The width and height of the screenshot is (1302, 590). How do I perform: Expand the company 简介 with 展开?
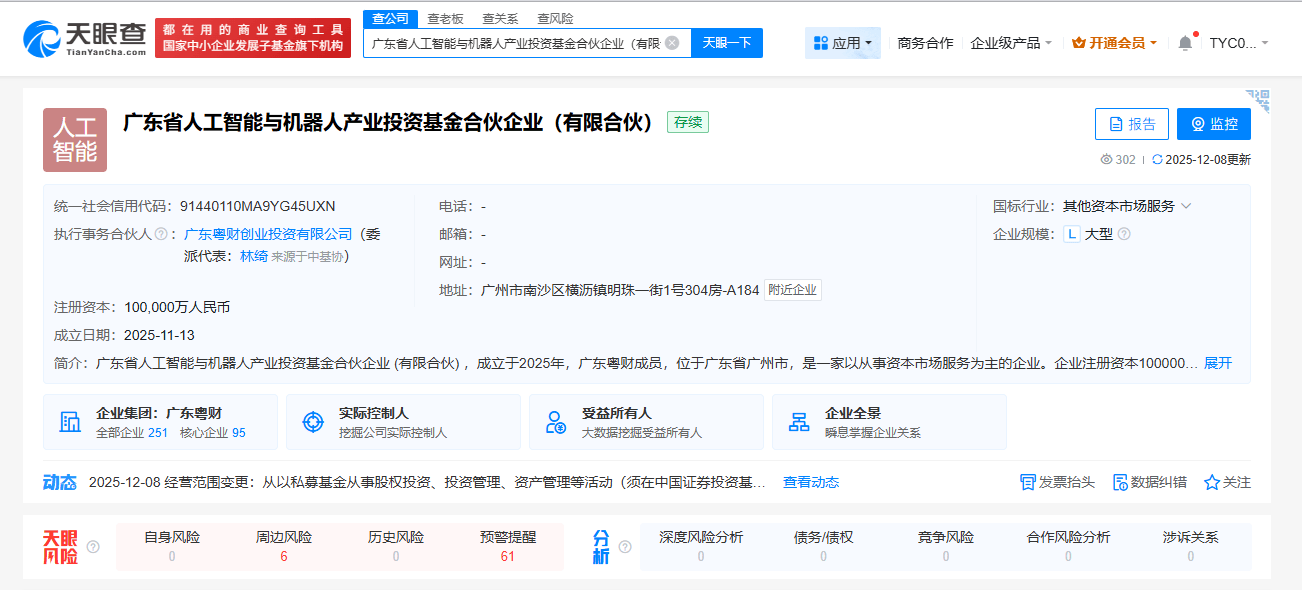click(1218, 363)
